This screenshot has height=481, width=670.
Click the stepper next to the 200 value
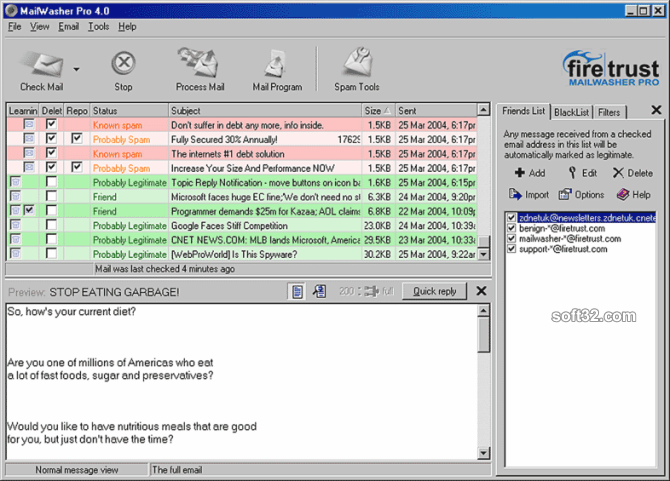(x=359, y=291)
